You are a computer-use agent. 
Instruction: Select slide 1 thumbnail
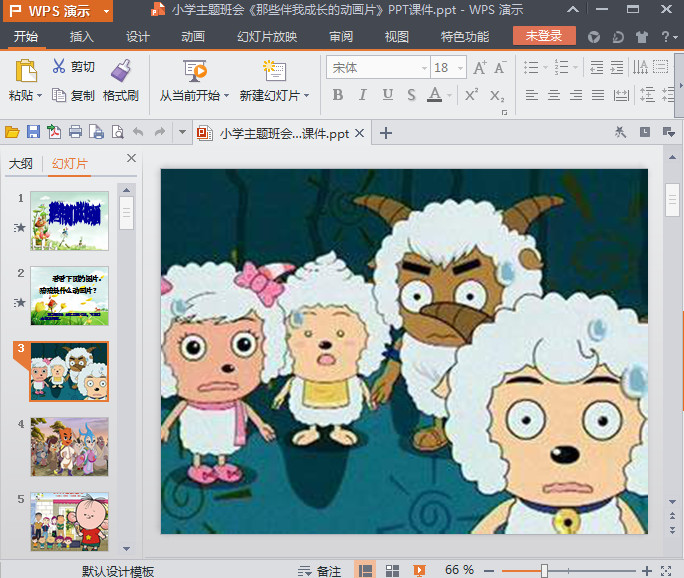click(69, 221)
